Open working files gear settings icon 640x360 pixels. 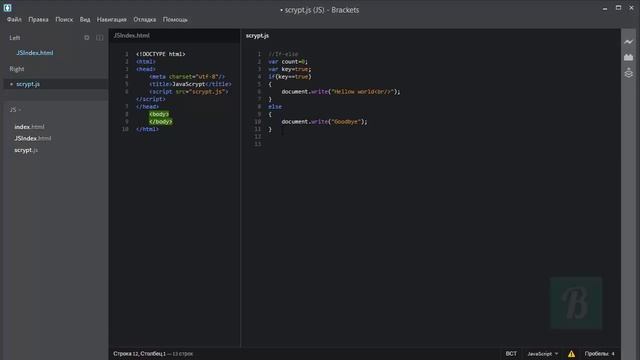point(87,38)
